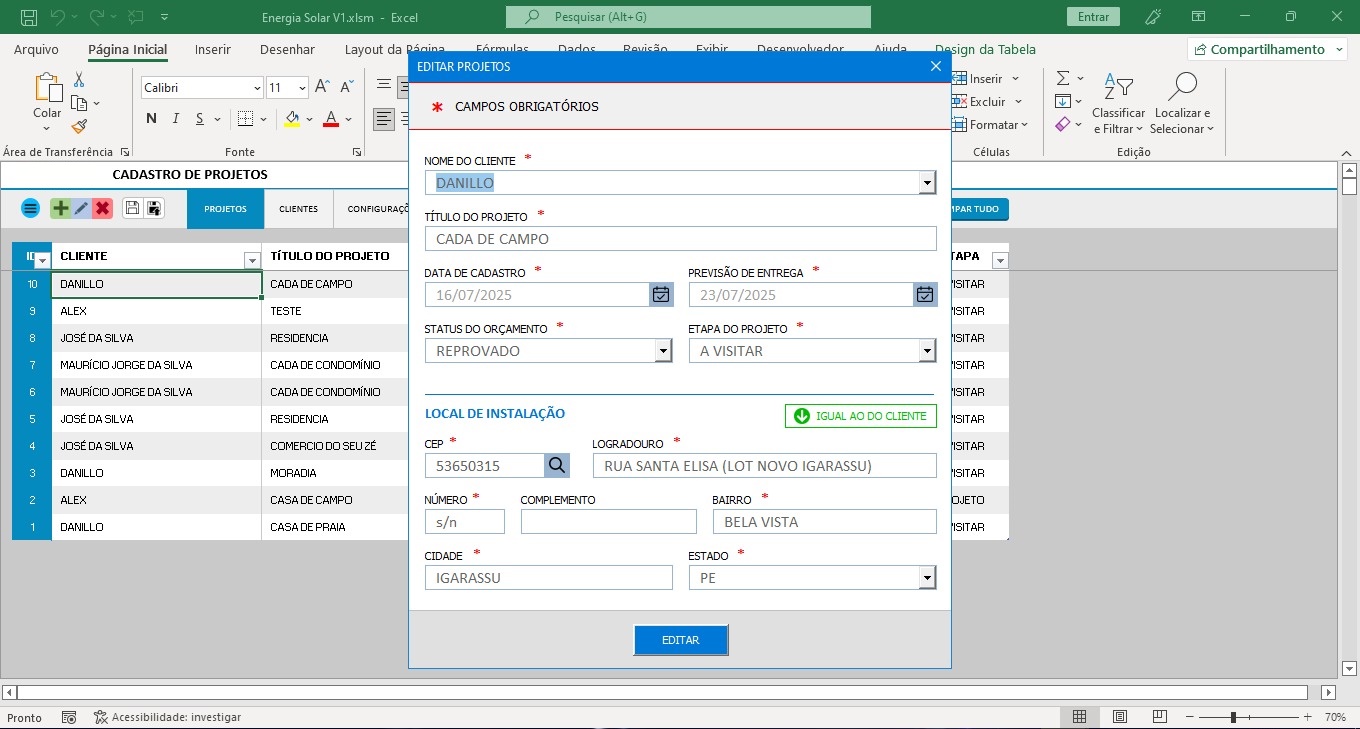Click the undo arrow in title bar
The height and width of the screenshot is (729, 1360).
57,17
